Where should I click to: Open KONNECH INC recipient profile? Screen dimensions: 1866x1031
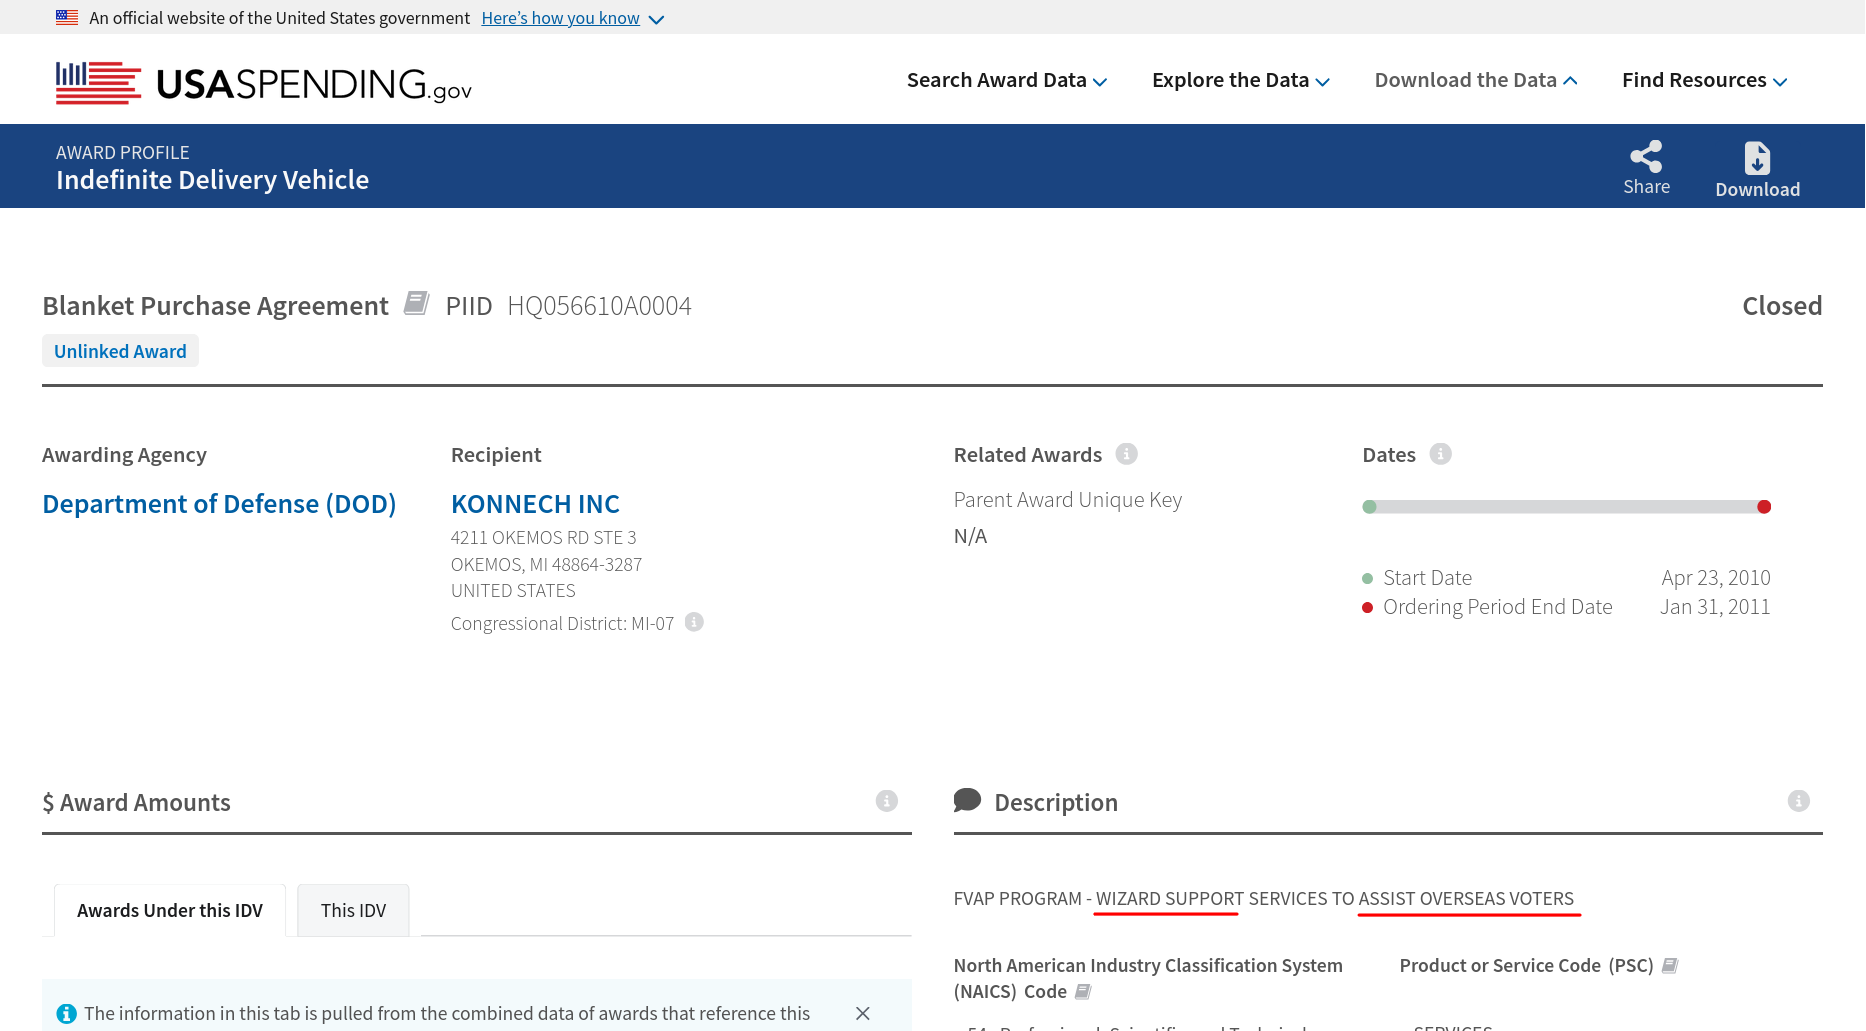[535, 504]
